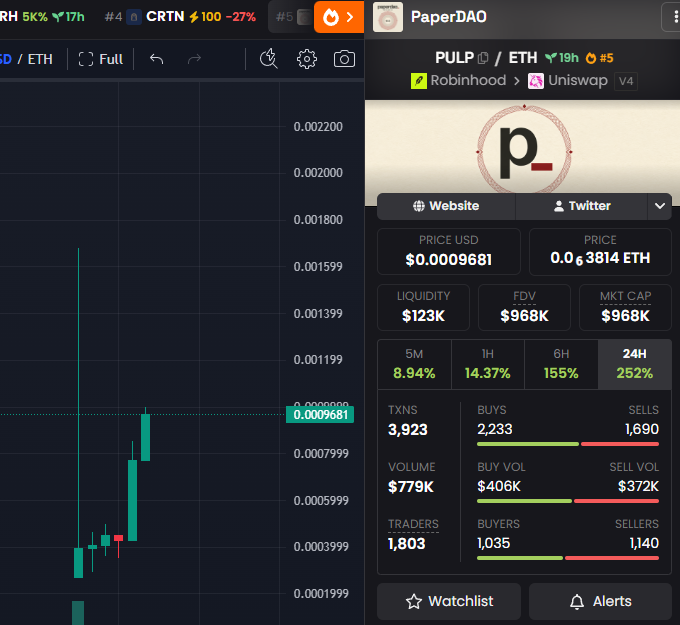Select the 6H timeframe tab
This screenshot has width=680, height=625.
pyautogui.click(x=561, y=364)
